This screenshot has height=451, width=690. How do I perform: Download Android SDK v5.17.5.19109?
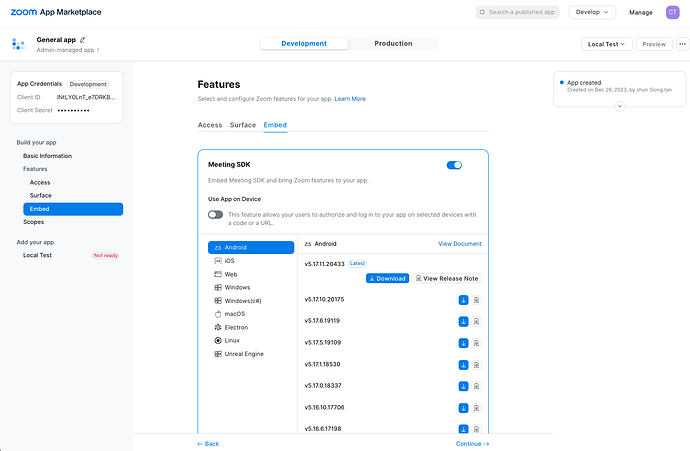(x=463, y=343)
